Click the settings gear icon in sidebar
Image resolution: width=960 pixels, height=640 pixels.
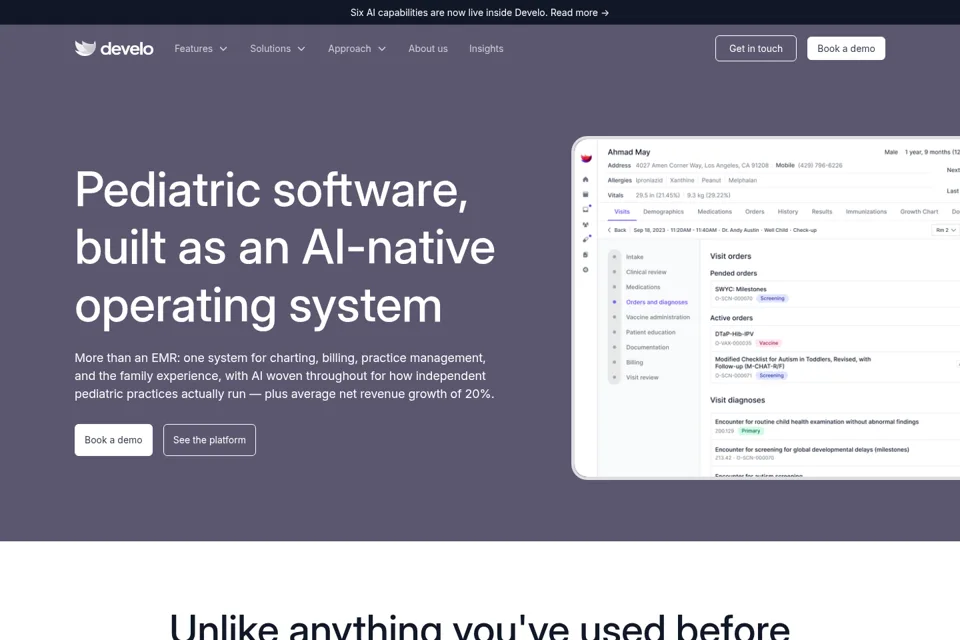pos(585,269)
